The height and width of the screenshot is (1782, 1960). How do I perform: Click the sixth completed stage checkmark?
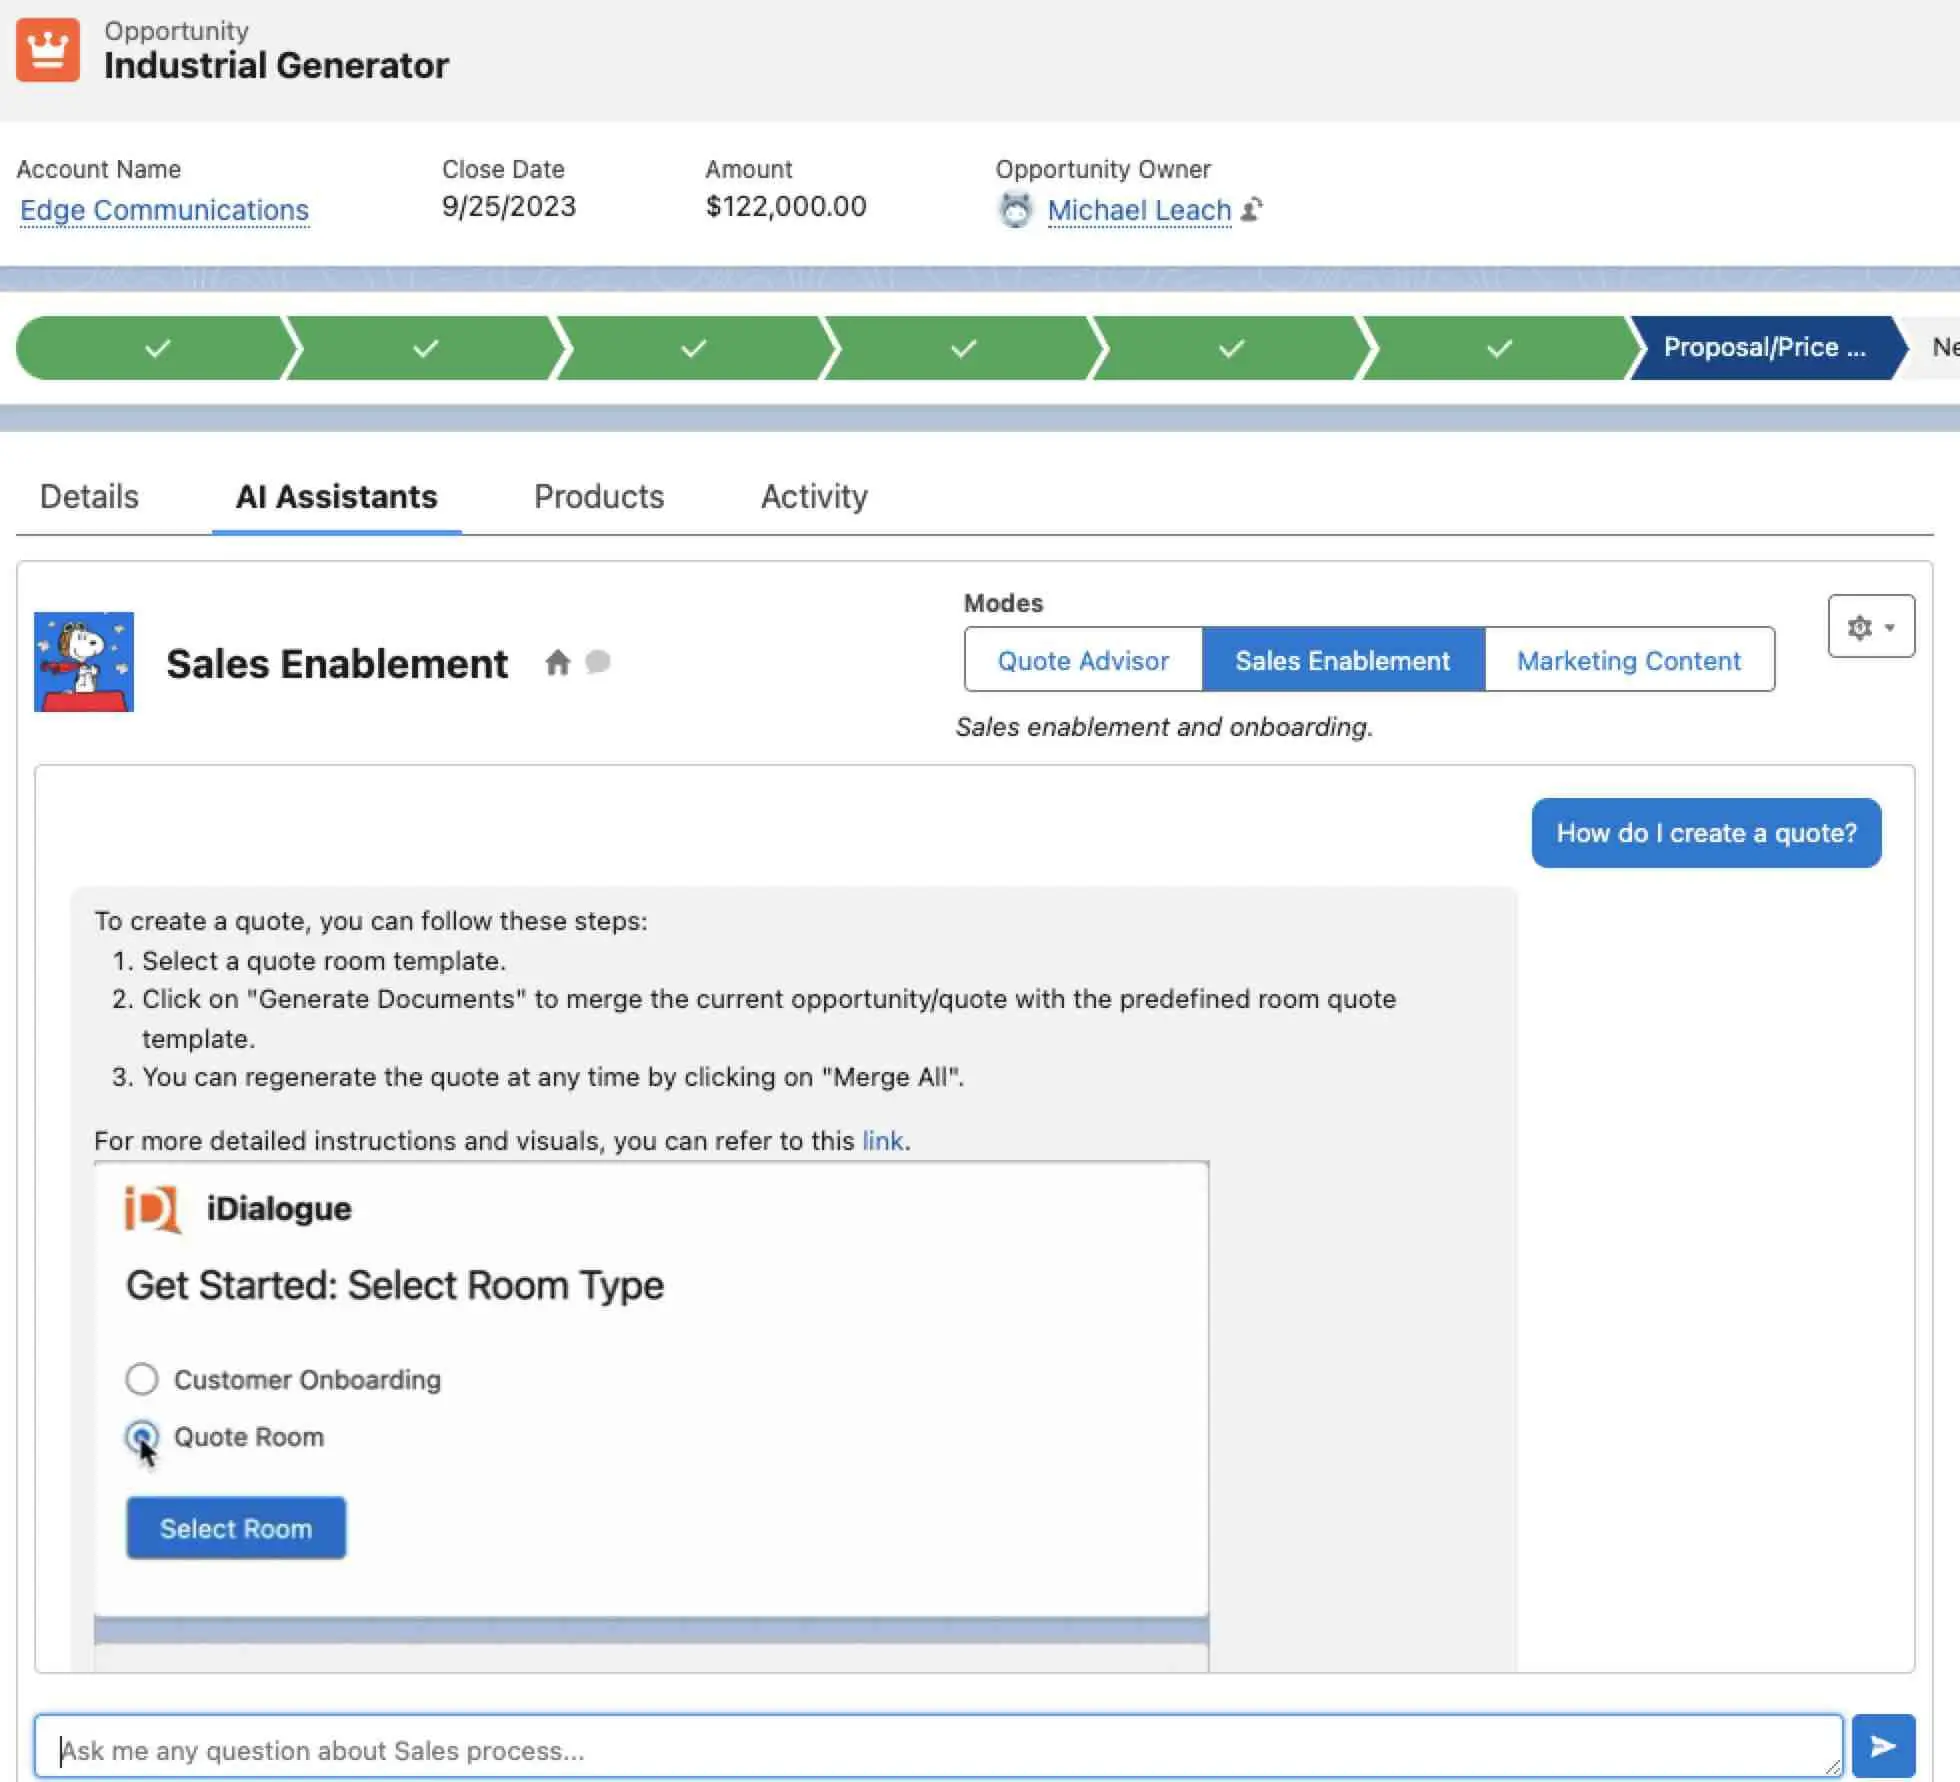[x=1499, y=348]
